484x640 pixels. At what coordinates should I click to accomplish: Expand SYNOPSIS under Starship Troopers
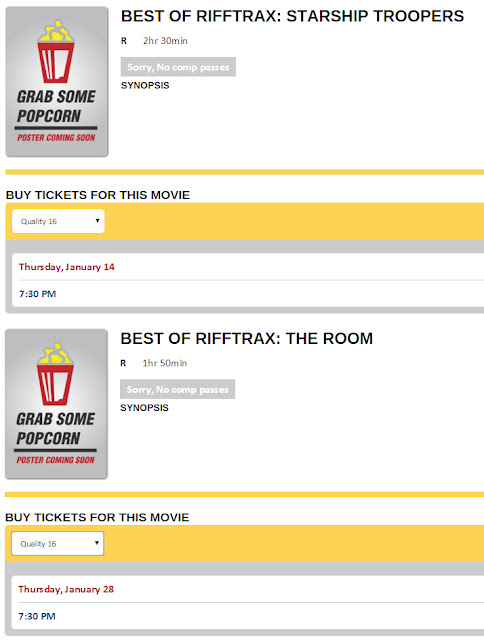[145, 85]
